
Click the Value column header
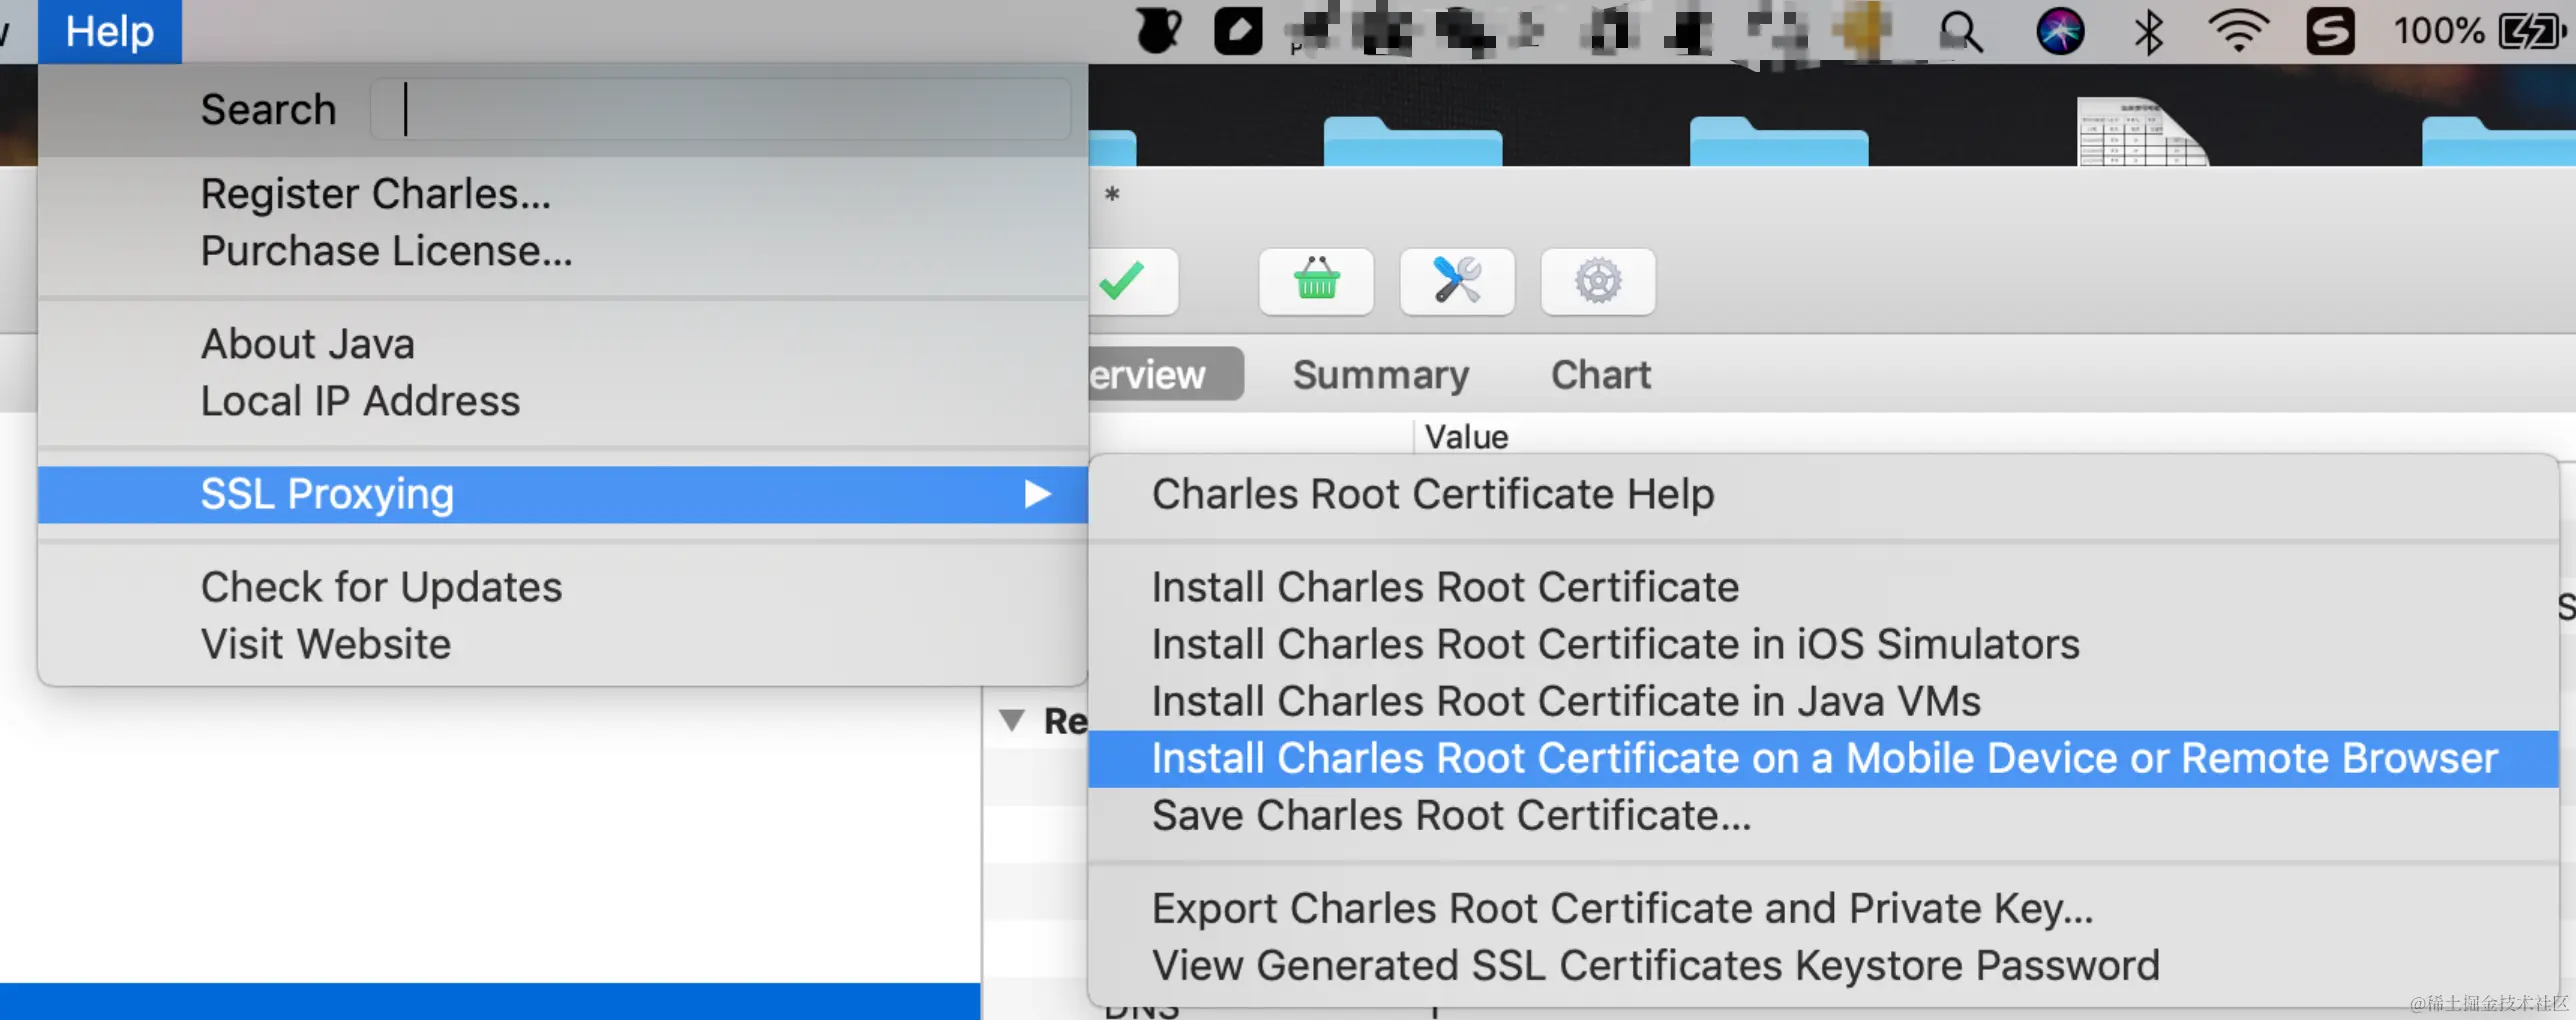click(1466, 437)
